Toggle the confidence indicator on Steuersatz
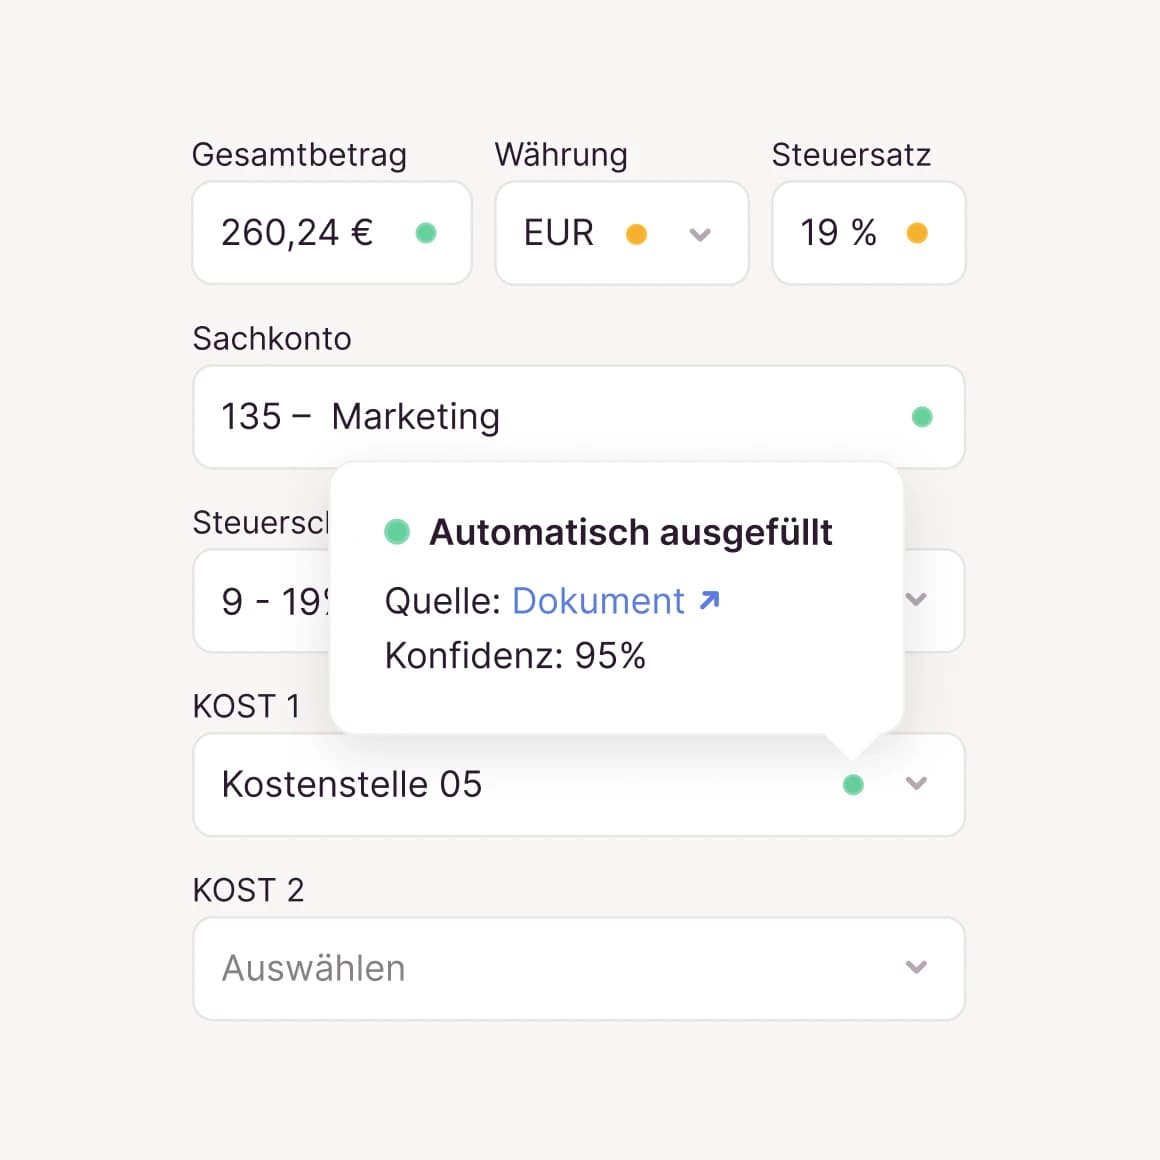The width and height of the screenshot is (1160, 1160). (917, 233)
